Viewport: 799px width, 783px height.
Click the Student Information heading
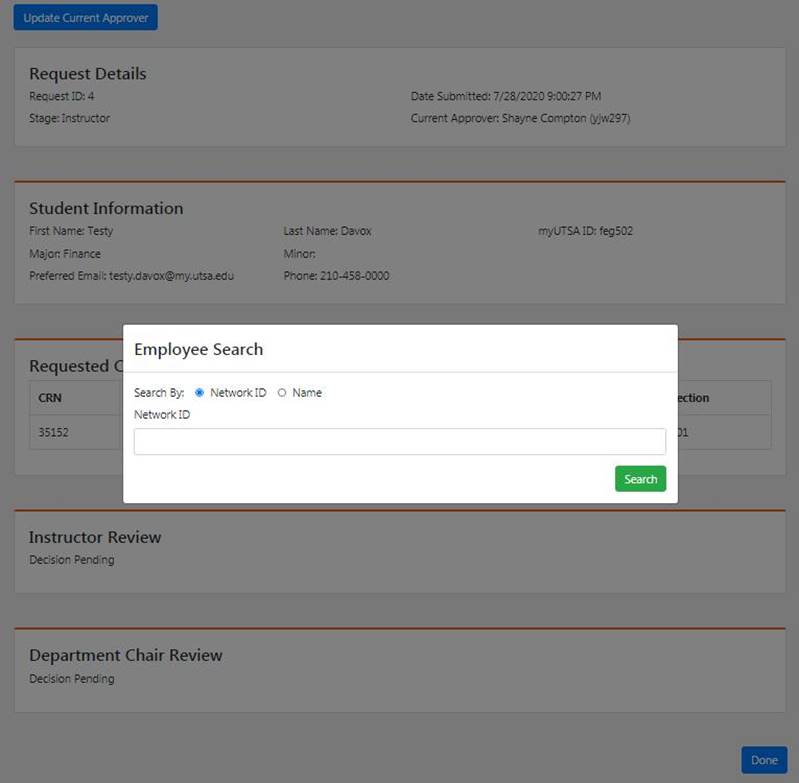(106, 208)
